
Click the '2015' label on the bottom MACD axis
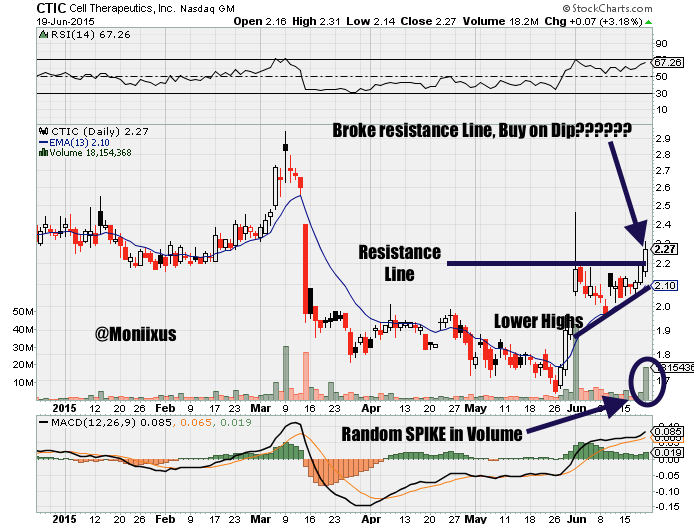pos(65,519)
